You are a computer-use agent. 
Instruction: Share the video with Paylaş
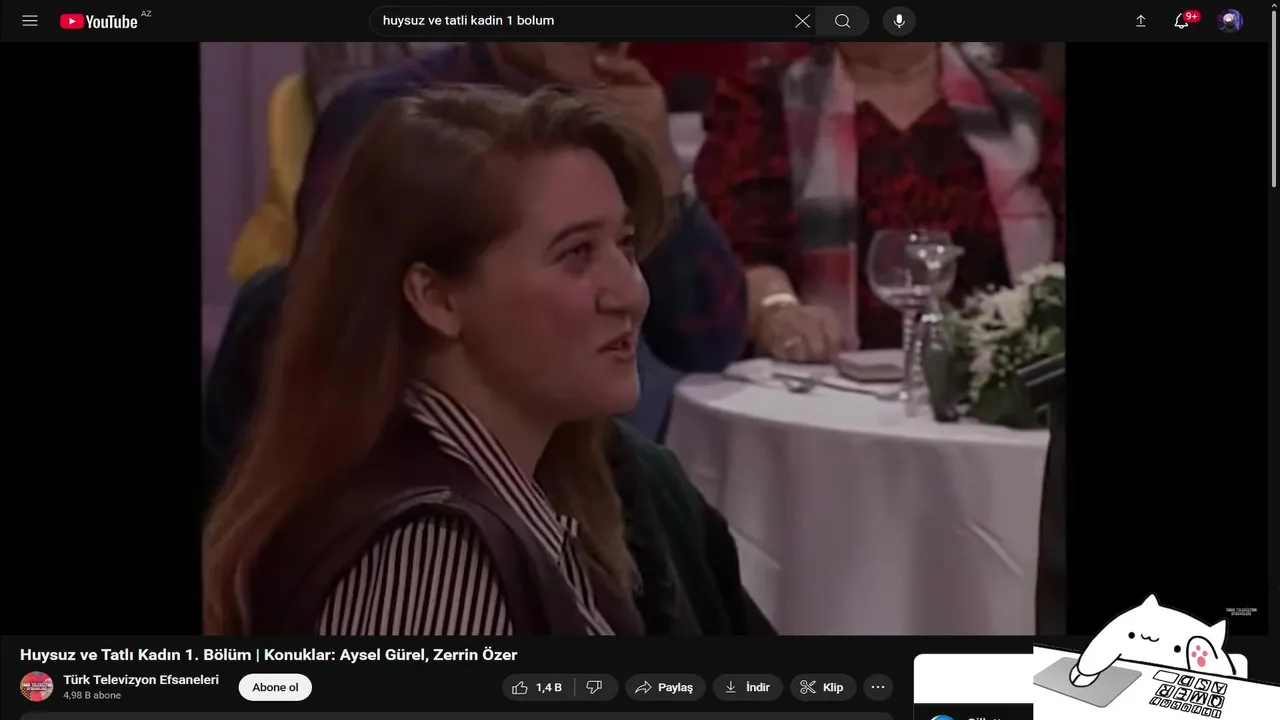point(665,688)
